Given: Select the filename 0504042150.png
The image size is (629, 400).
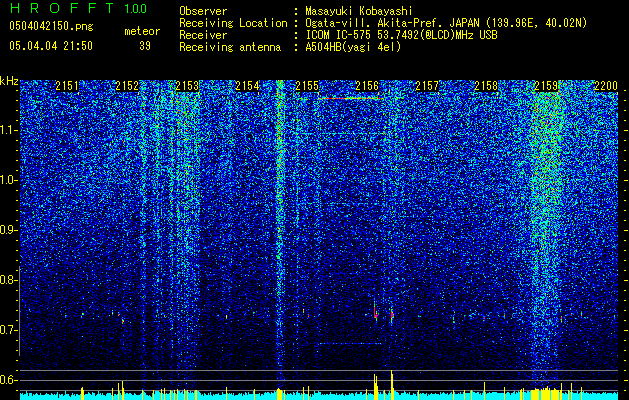Looking at the screenshot, I should tap(51, 26).
